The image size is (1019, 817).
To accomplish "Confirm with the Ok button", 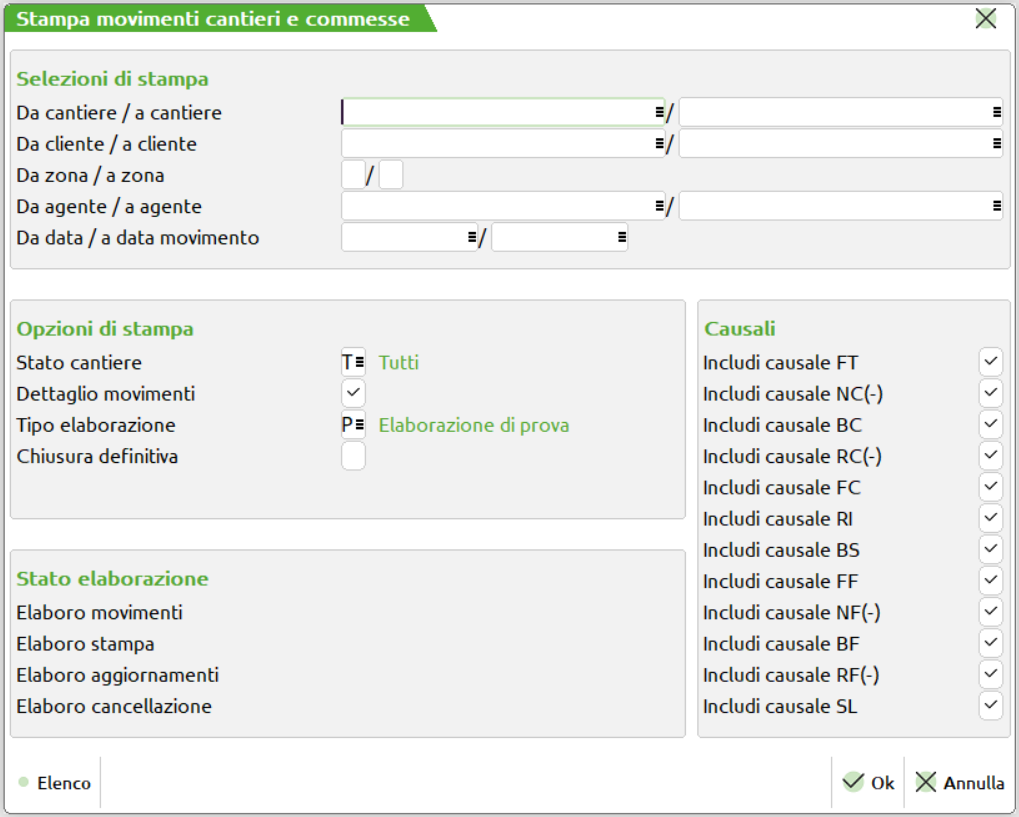I will (868, 783).
